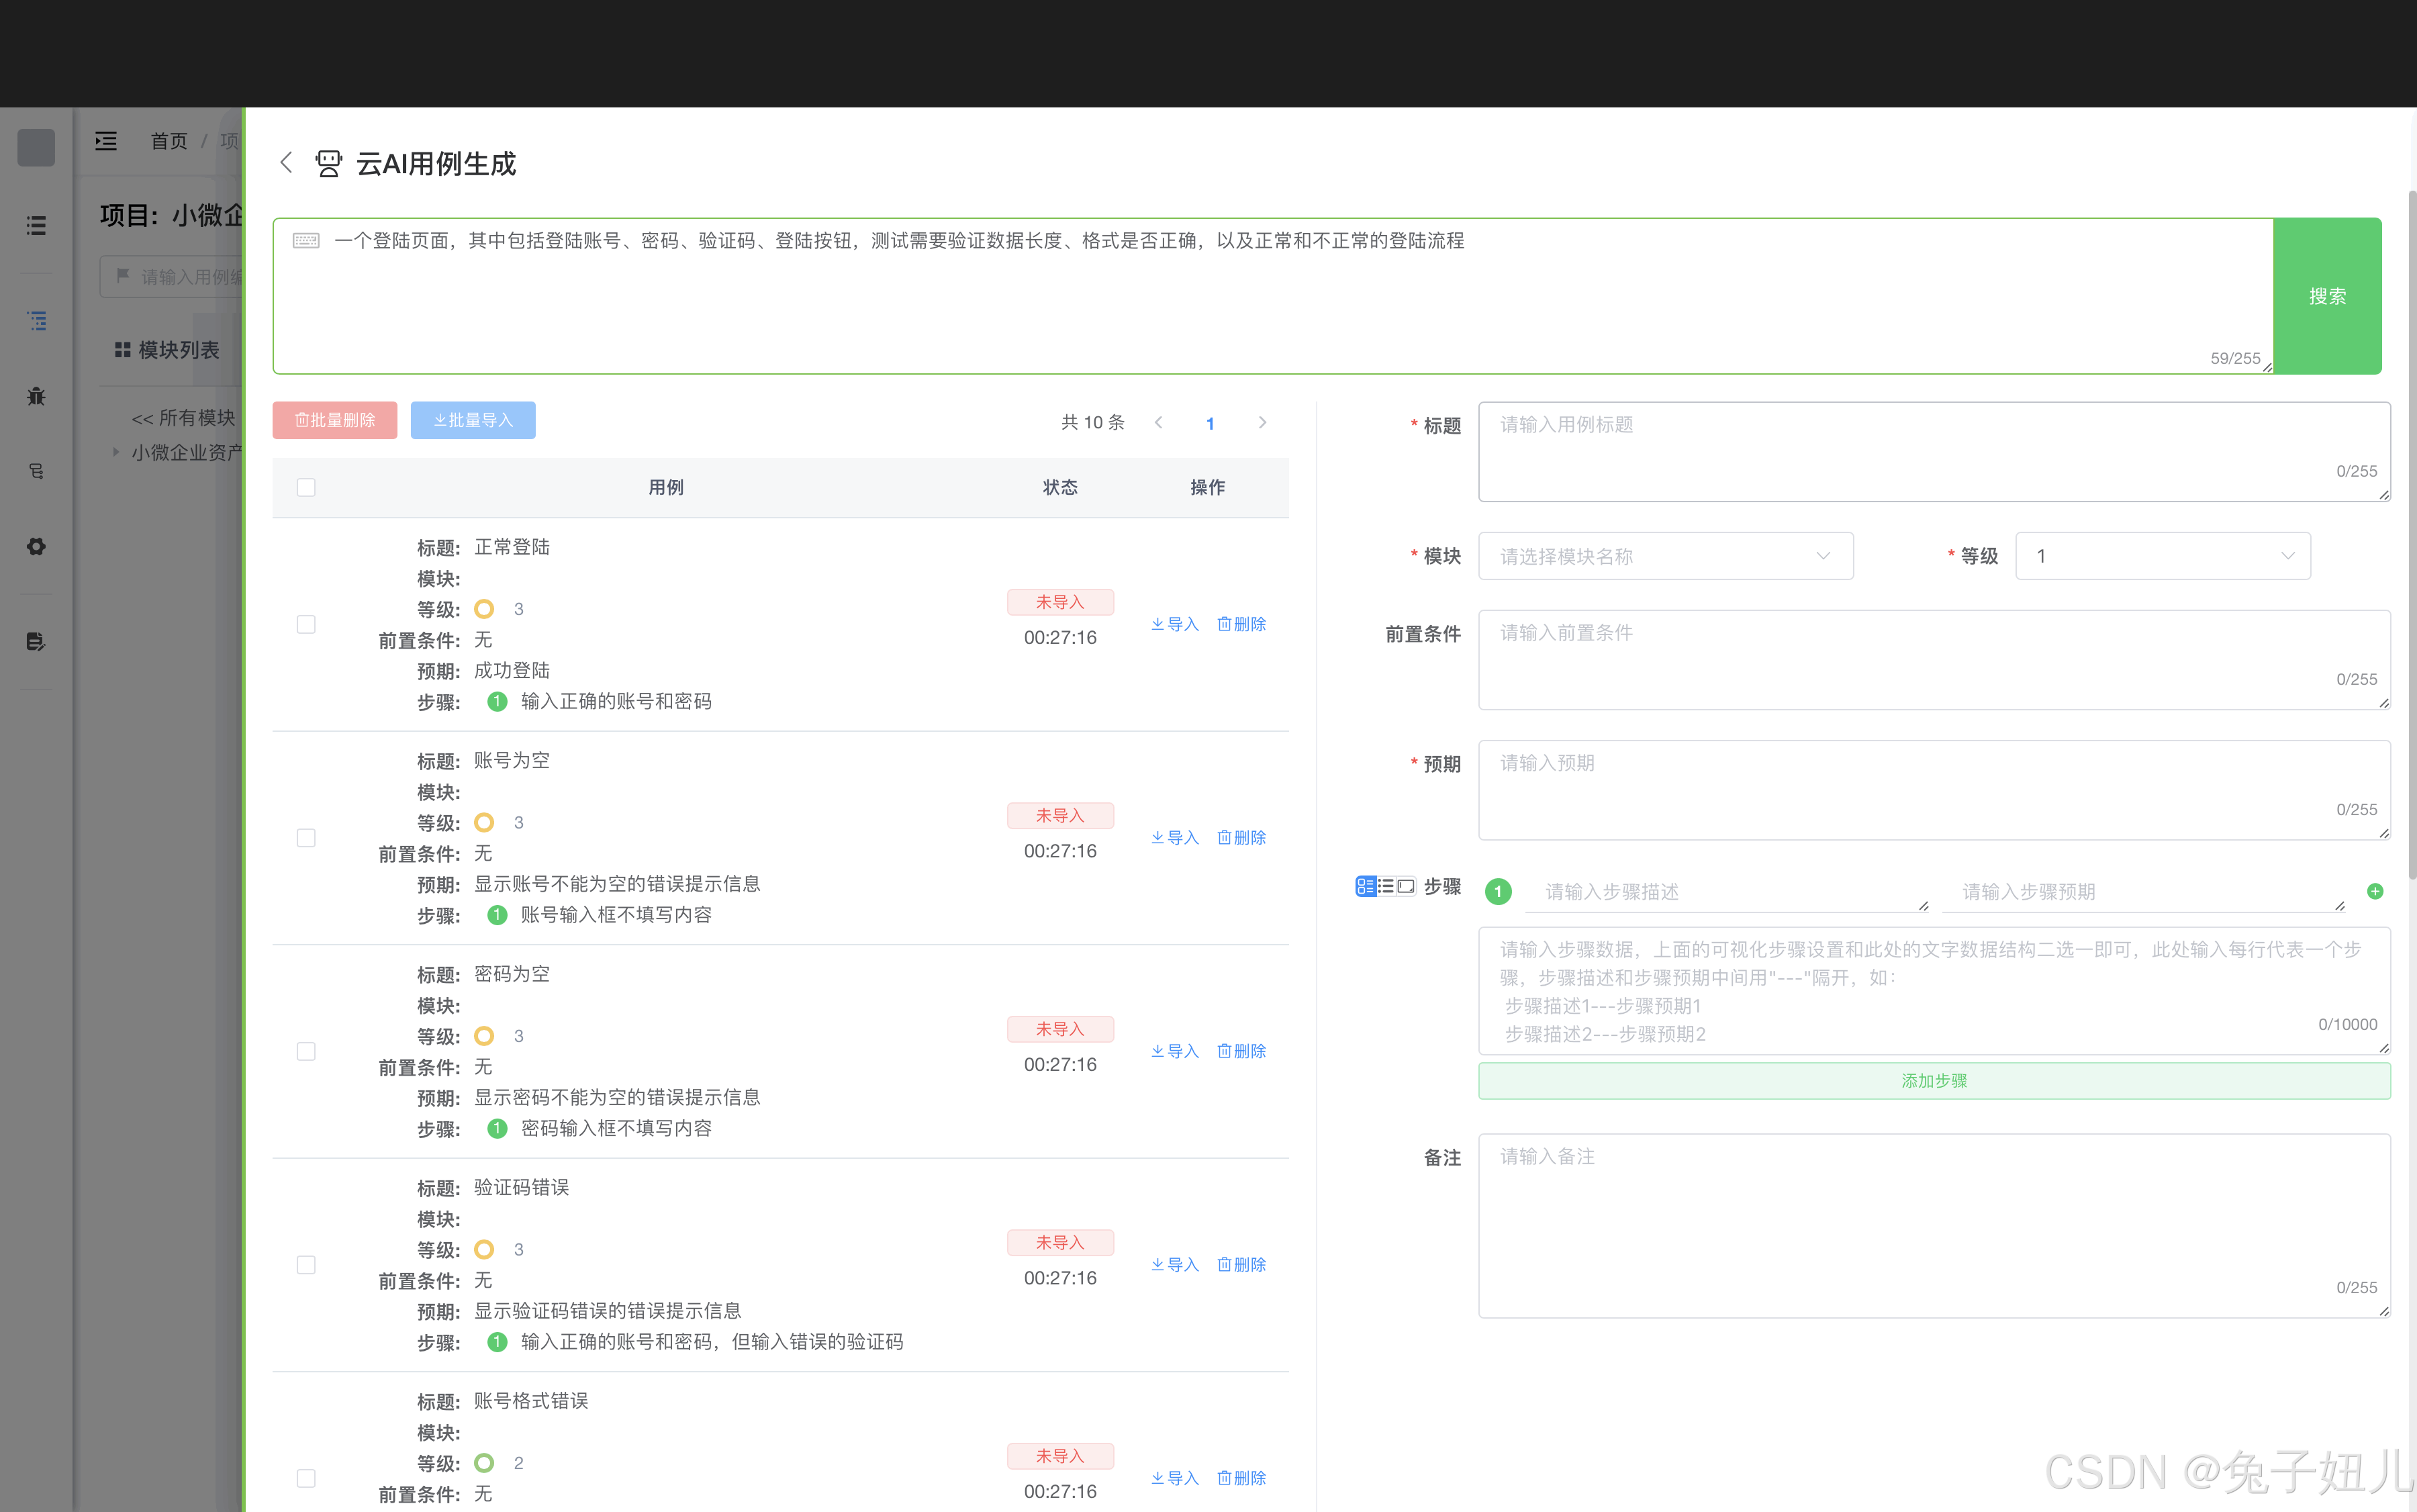Go to next page of case list

click(x=1262, y=422)
